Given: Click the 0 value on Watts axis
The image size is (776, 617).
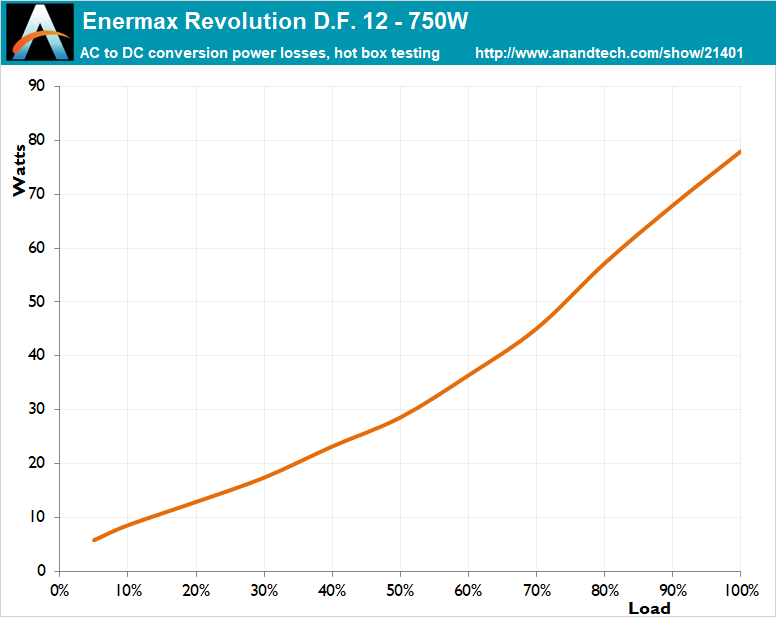Looking at the screenshot, I should (x=41, y=570).
